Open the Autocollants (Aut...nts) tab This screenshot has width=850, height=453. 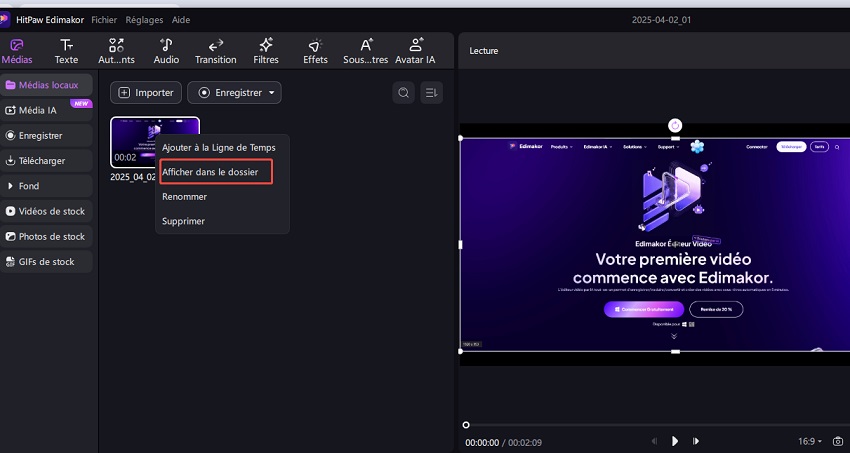coord(116,51)
